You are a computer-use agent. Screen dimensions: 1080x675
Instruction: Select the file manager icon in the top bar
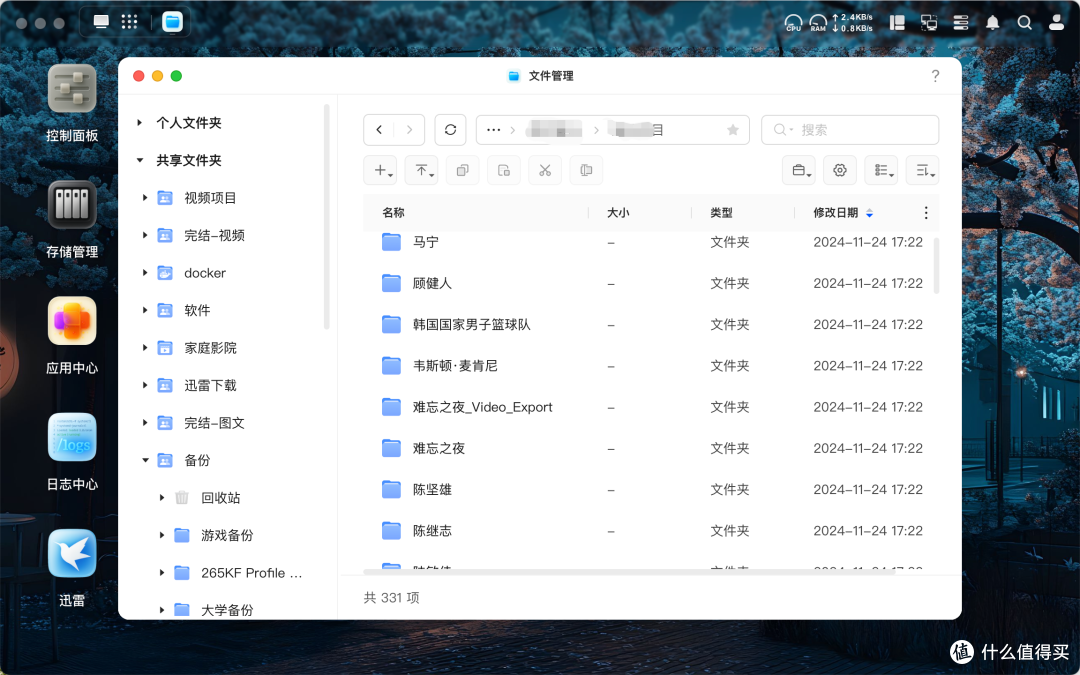[x=172, y=22]
